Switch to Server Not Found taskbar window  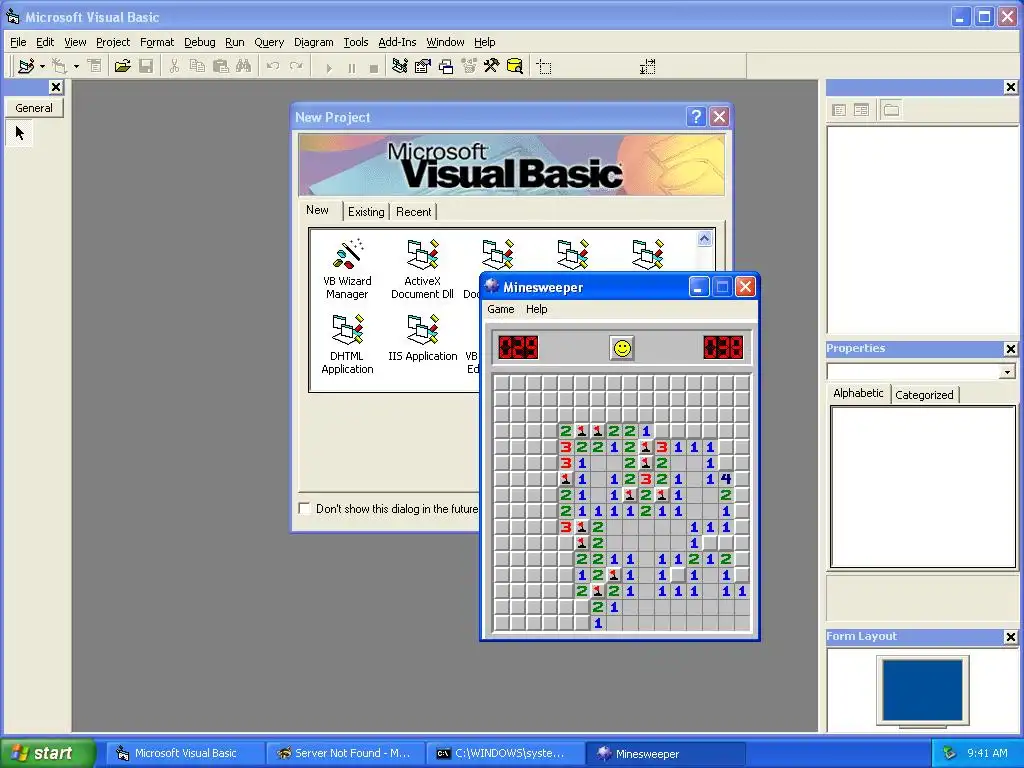point(345,753)
